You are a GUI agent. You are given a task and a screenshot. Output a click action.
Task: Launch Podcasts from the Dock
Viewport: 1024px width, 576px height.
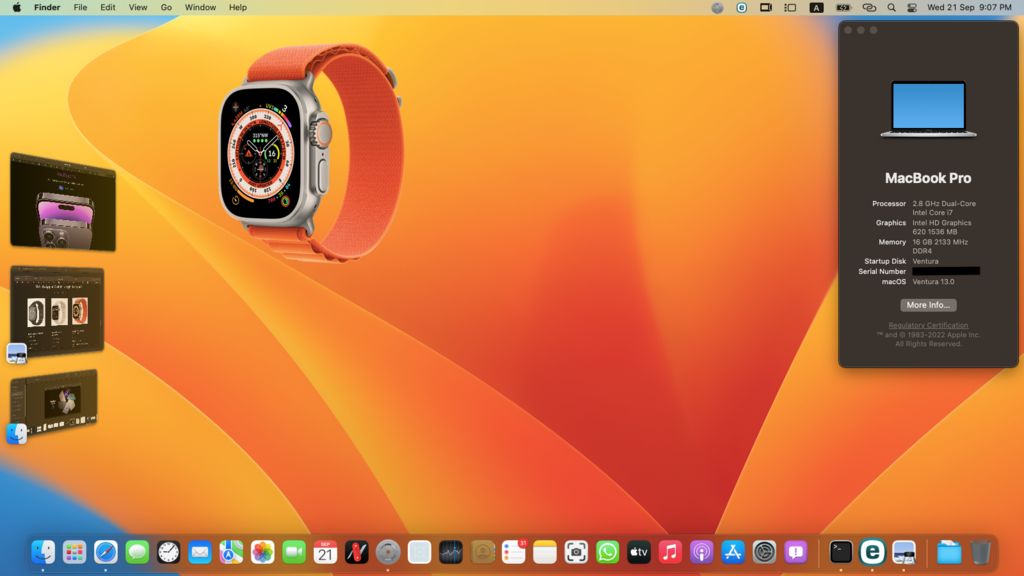(x=702, y=551)
